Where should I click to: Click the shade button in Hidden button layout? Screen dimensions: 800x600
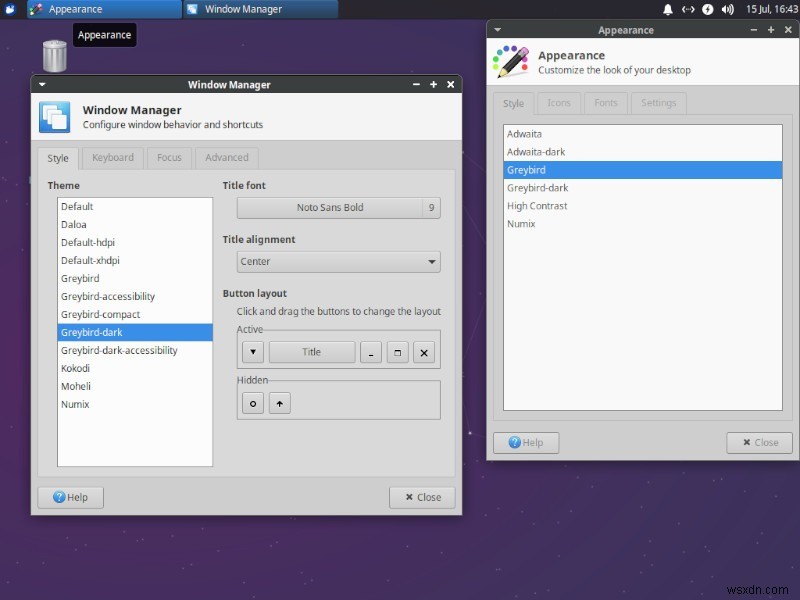tap(279, 402)
